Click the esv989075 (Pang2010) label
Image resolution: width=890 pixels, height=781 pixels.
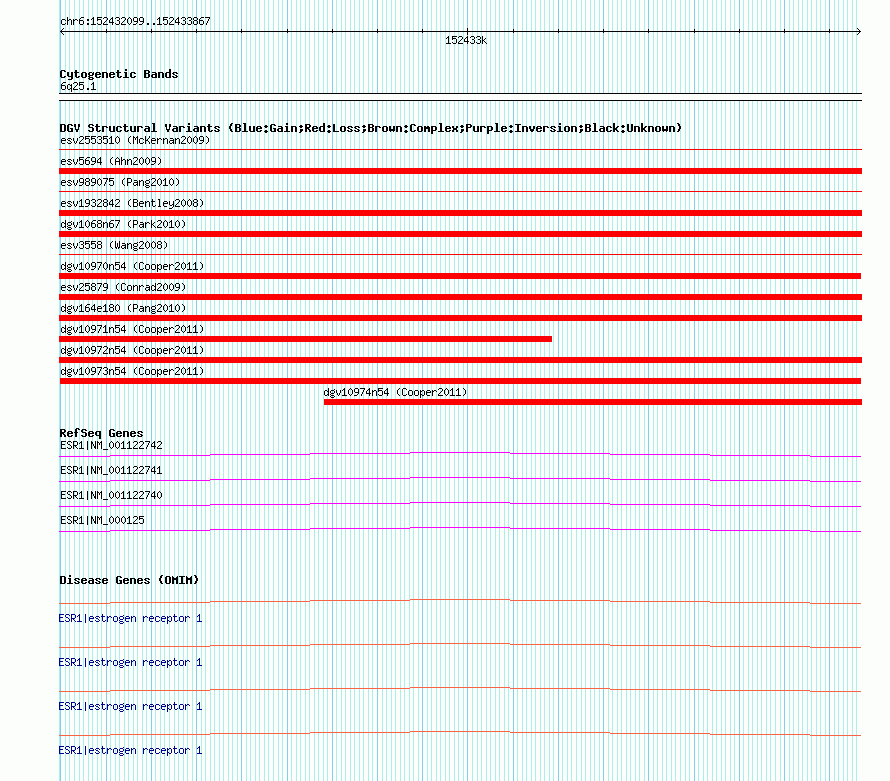pyautogui.click(x=120, y=182)
